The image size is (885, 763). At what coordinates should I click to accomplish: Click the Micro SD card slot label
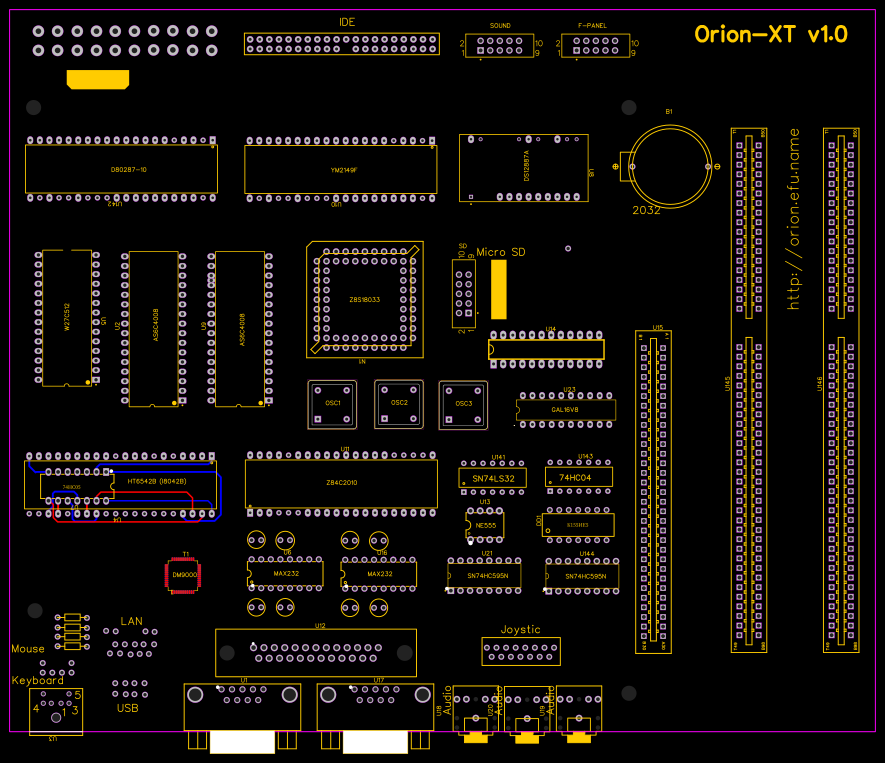pos(501,252)
